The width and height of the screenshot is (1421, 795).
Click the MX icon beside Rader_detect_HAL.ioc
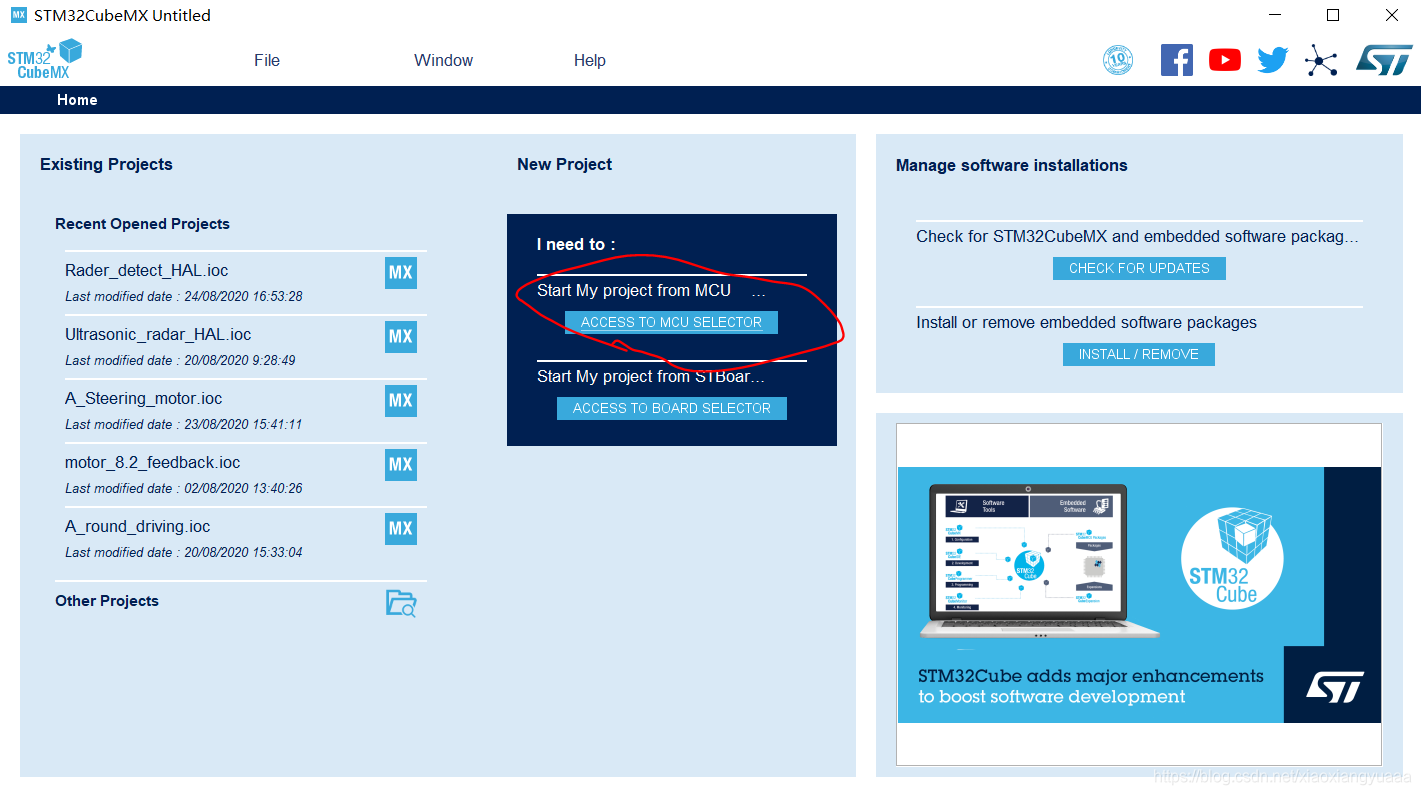tap(401, 273)
